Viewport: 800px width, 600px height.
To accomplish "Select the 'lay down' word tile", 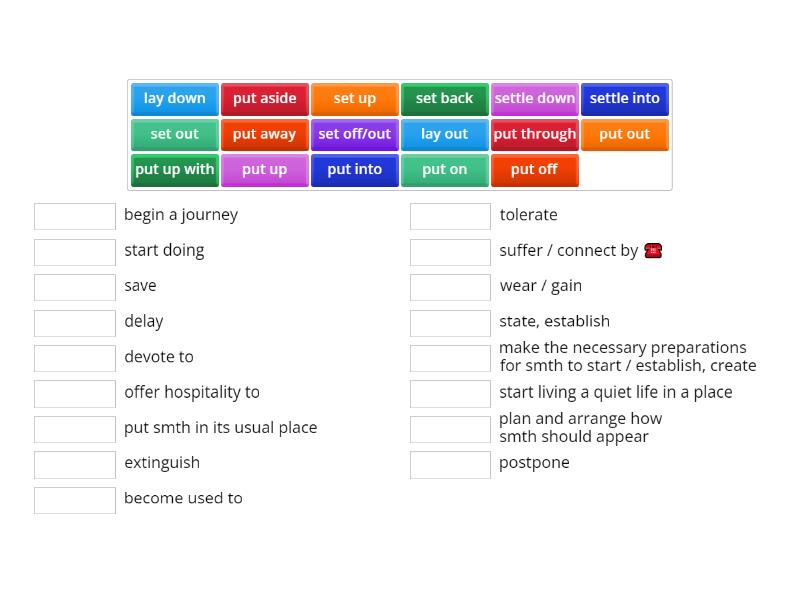I will [x=175, y=99].
